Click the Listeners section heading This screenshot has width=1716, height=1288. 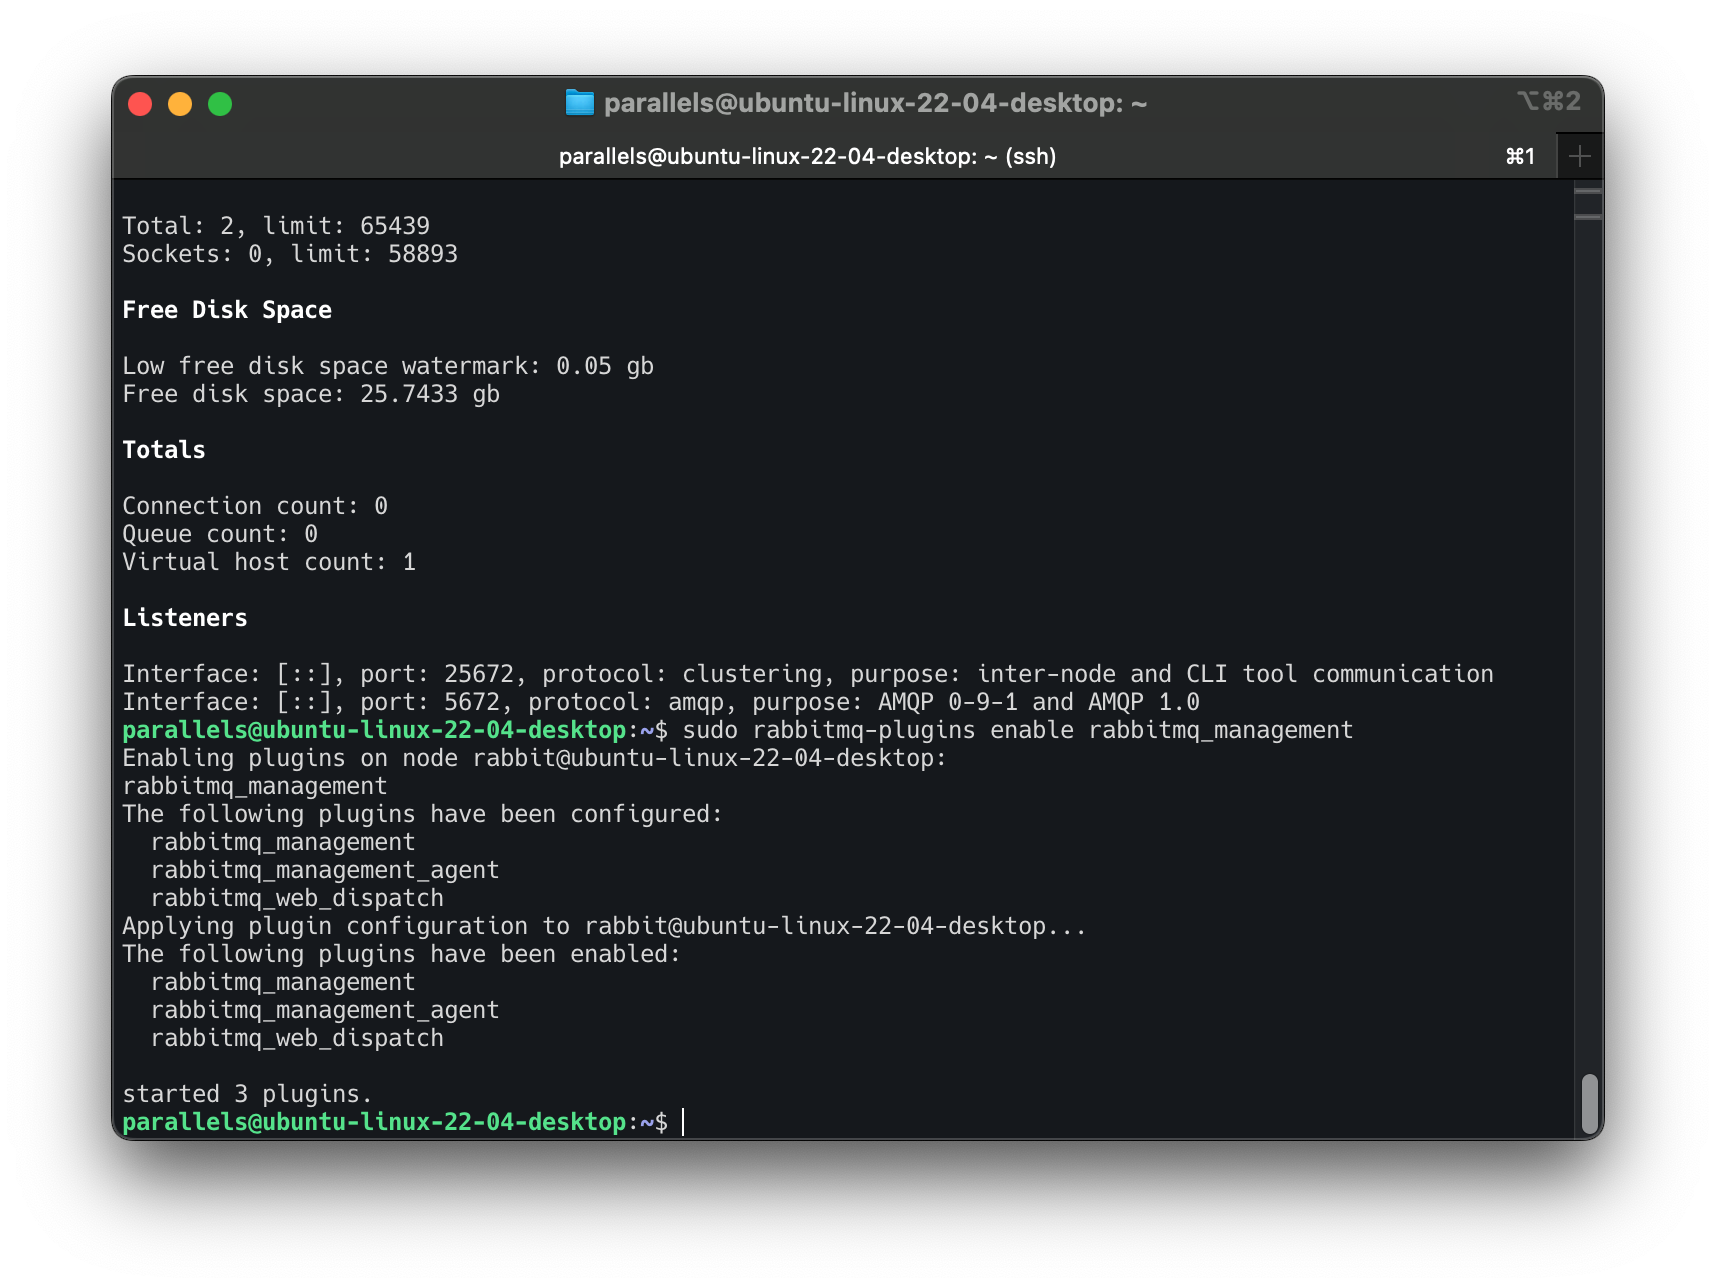point(185,617)
